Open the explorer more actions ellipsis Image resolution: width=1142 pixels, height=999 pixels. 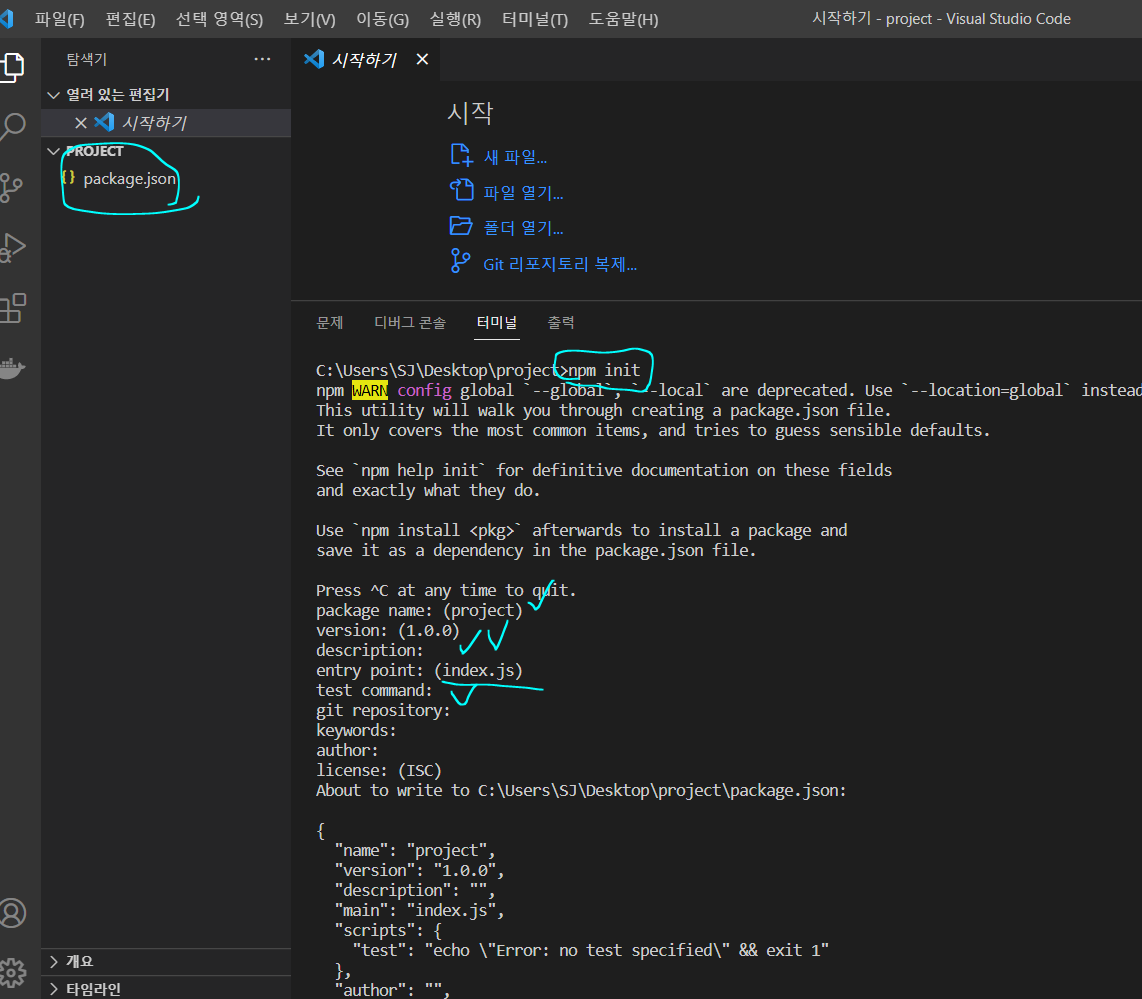pyautogui.click(x=262, y=59)
